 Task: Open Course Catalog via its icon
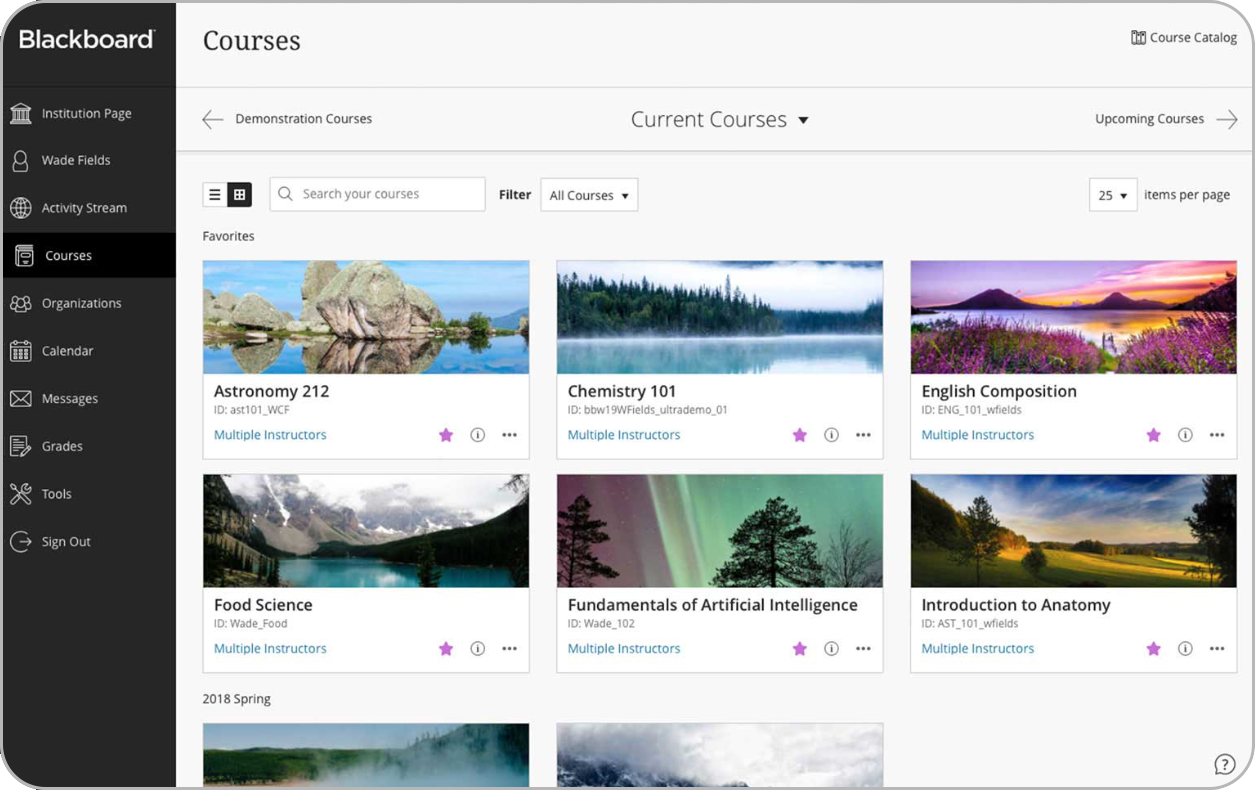coord(1138,38)
